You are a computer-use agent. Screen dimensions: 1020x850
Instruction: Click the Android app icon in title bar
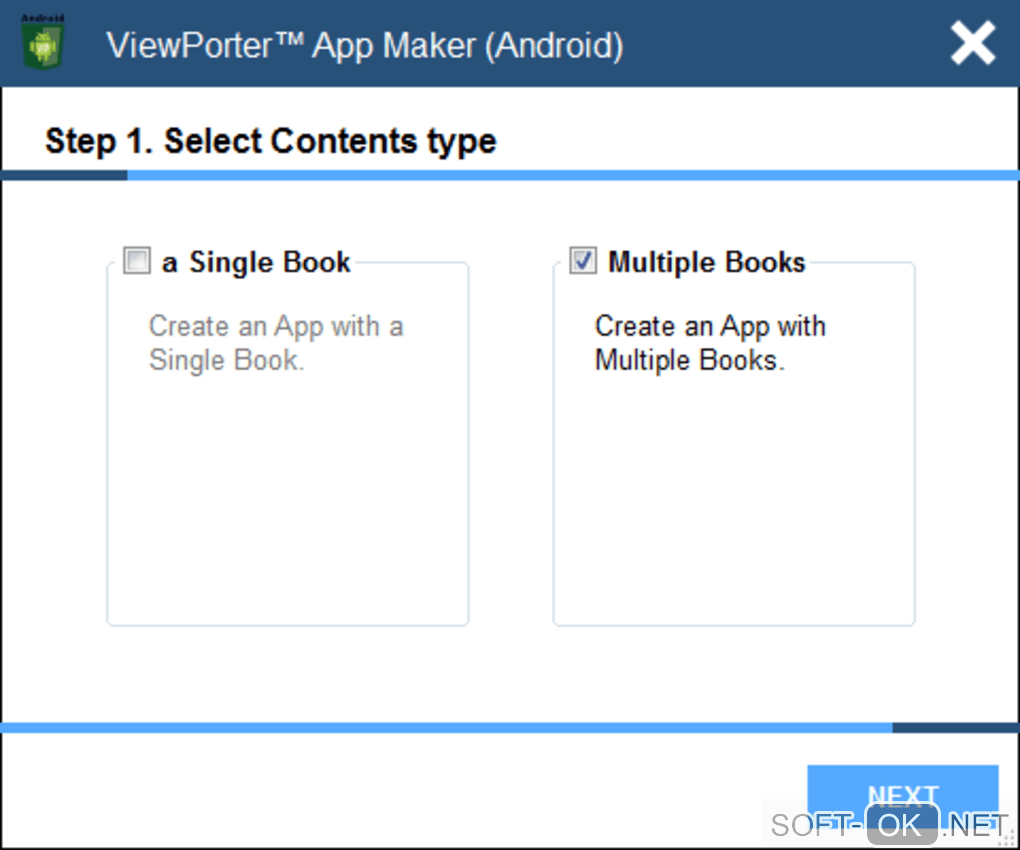point(42,43)
